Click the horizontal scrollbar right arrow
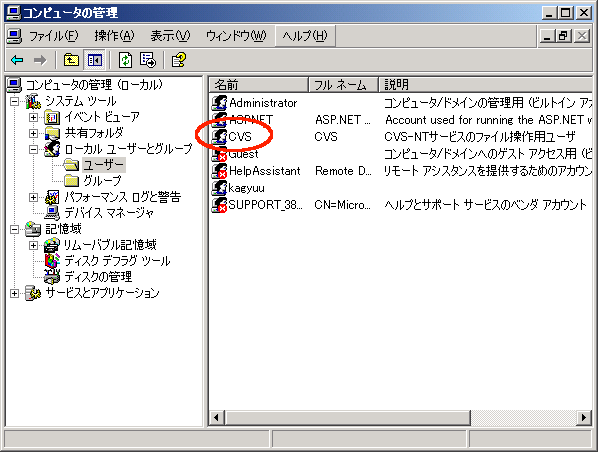 [584, 417]
